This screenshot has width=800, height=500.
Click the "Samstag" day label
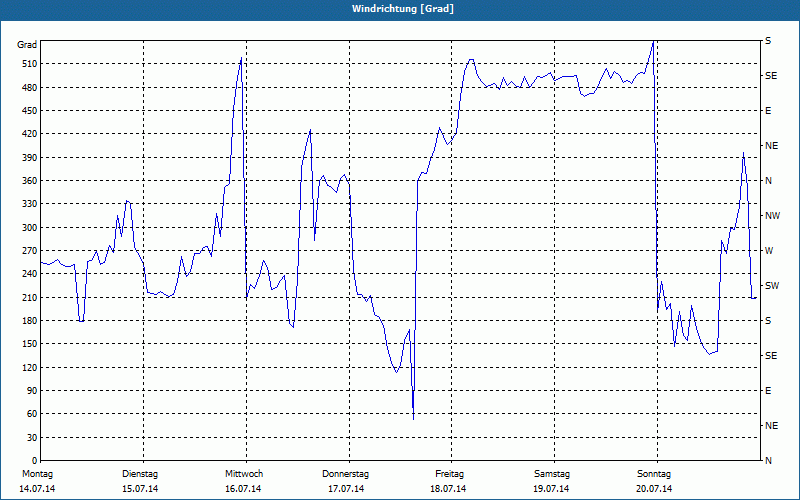coord(552,474)
